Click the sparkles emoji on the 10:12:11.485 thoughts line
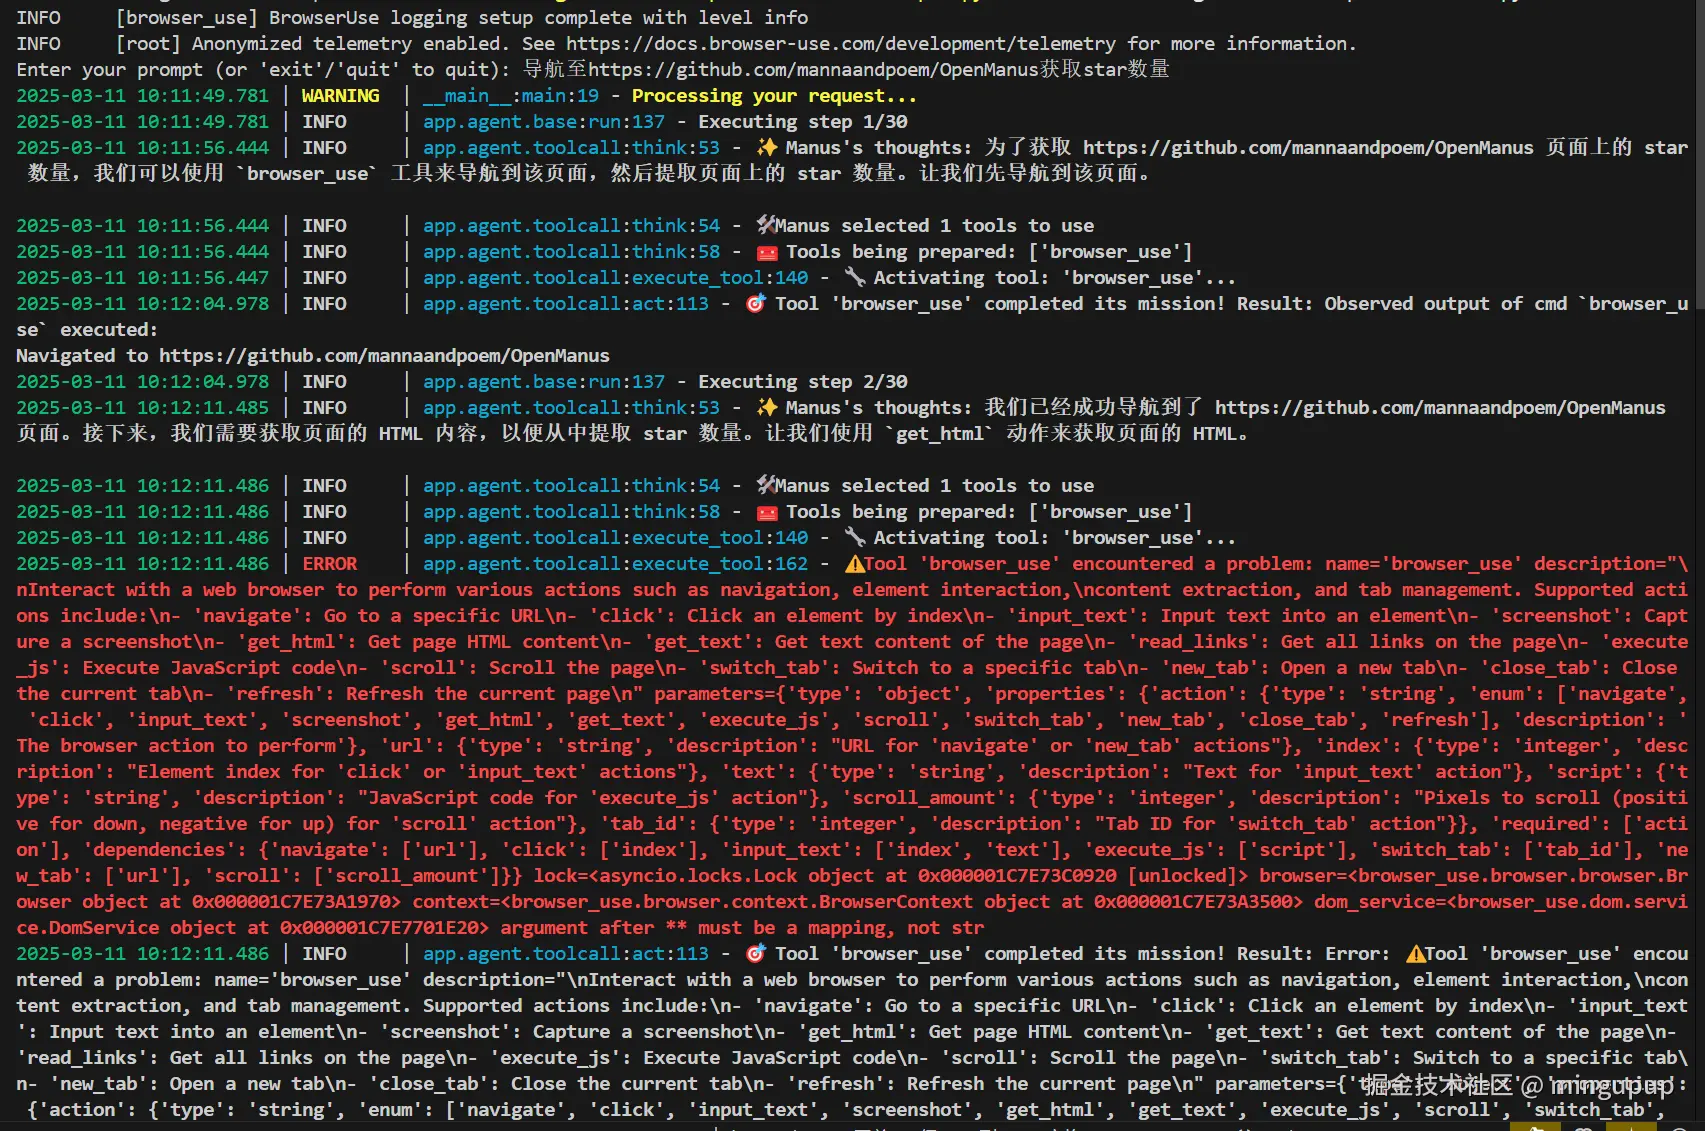Viewport: 1705px width, 1131px height. 767,408
